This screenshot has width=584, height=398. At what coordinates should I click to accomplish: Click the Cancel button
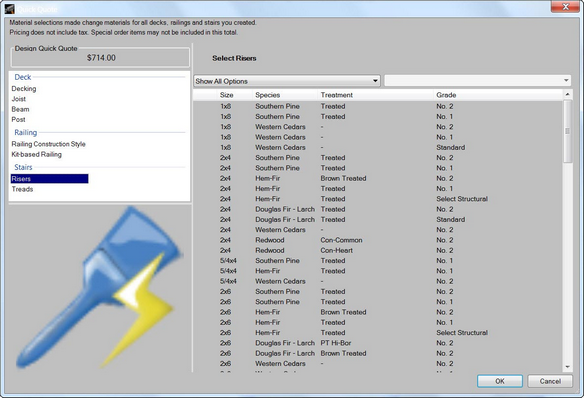(550, 381)
